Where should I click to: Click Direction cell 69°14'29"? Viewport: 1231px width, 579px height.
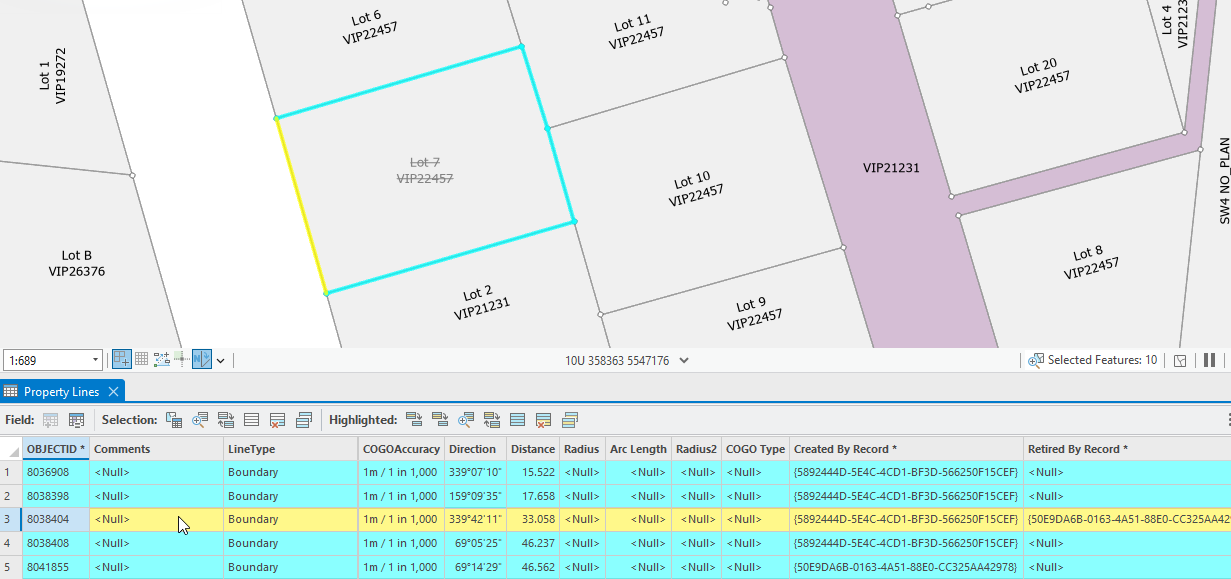pyautogui.click(x=475, y=567)
